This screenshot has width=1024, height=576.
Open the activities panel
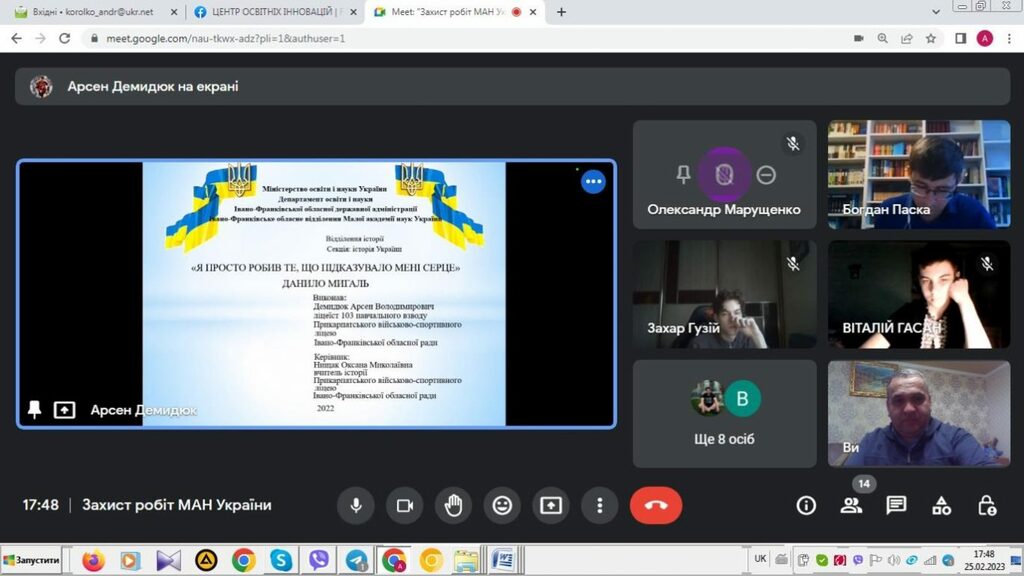point(941,505)
